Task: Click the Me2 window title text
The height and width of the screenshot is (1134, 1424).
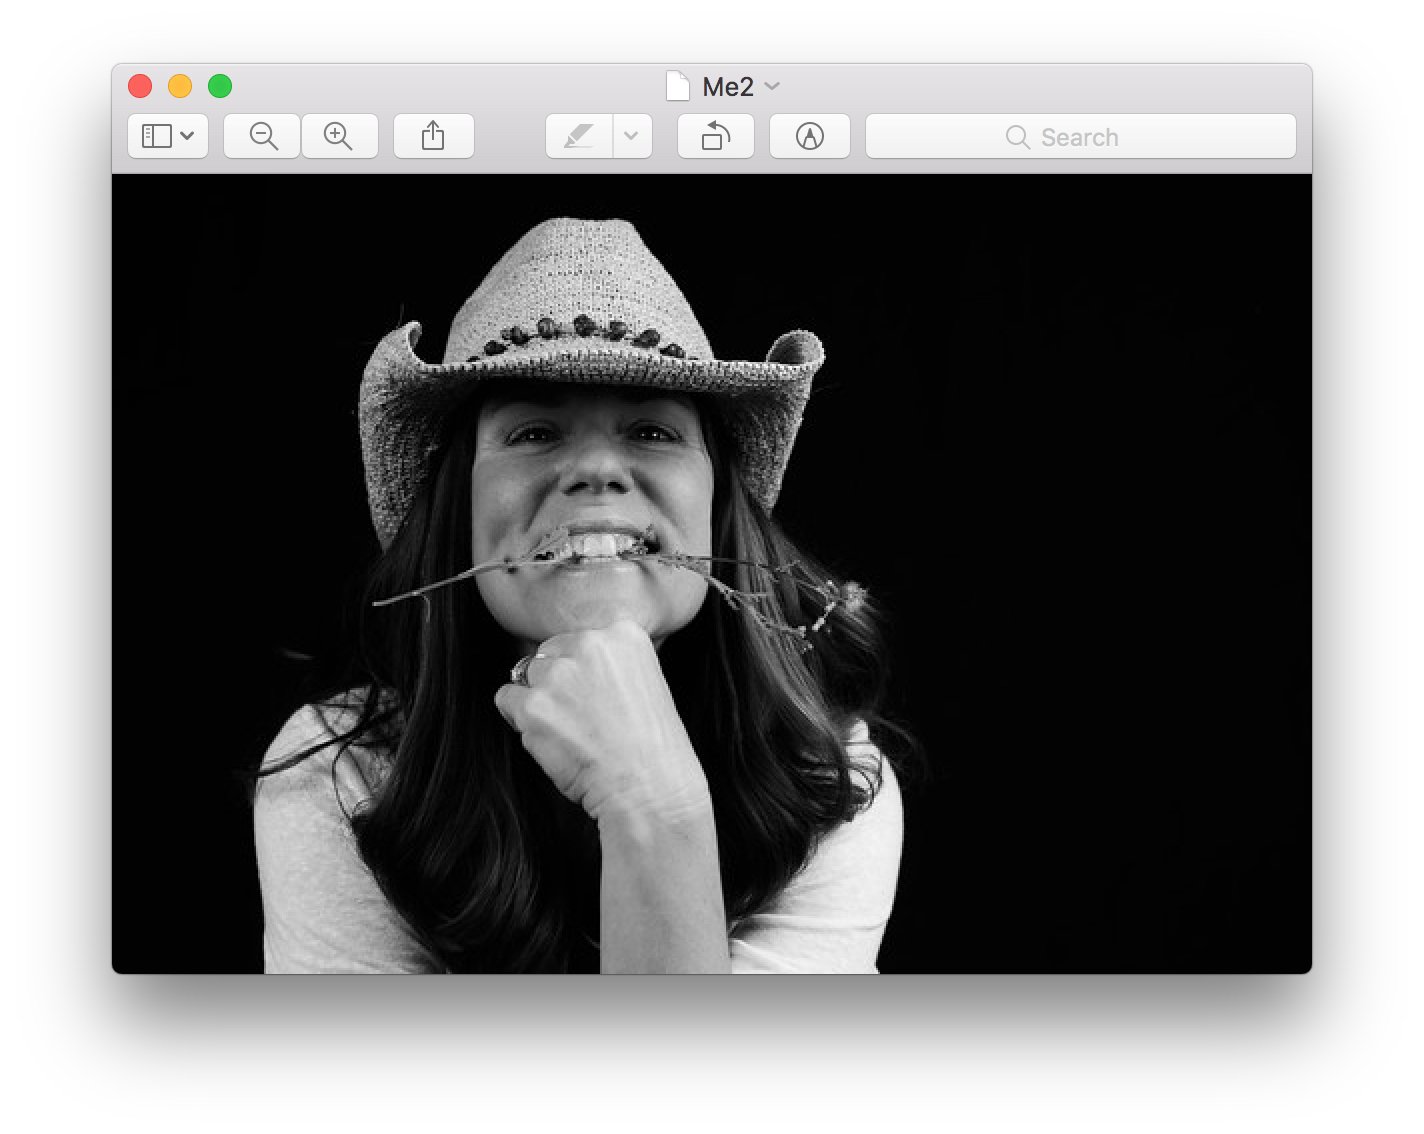Action: (x=728, y=87)
